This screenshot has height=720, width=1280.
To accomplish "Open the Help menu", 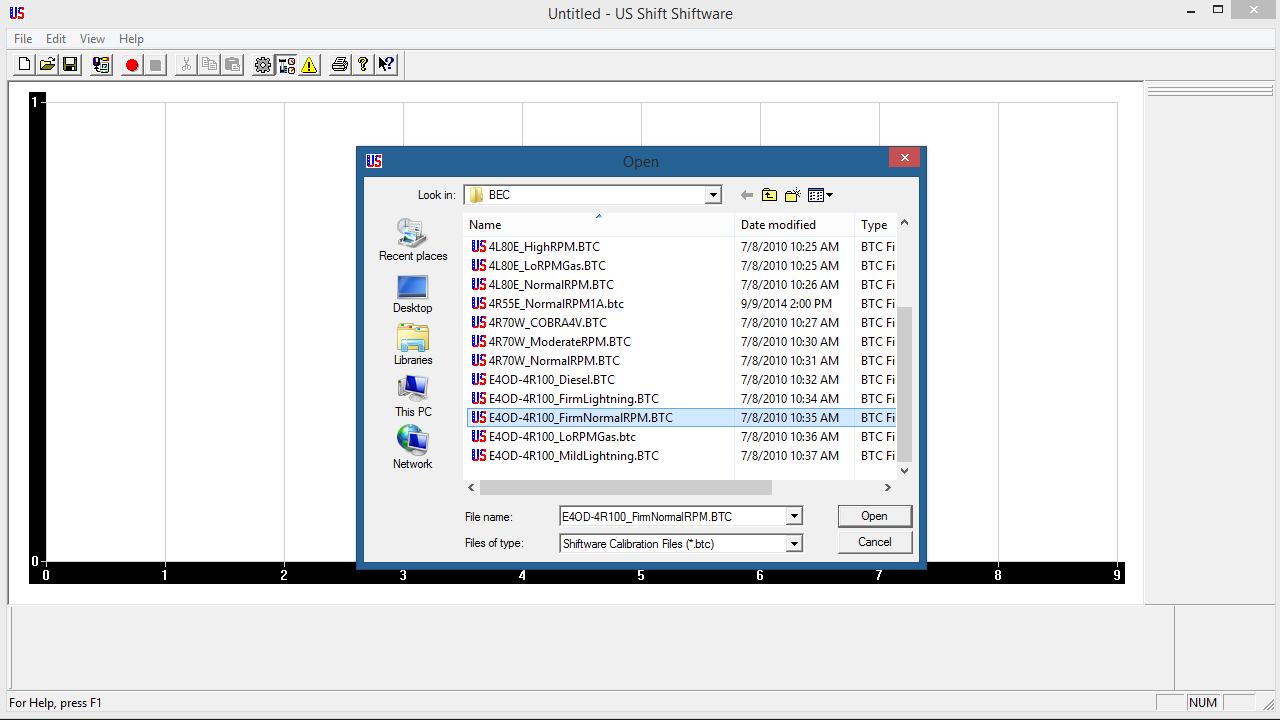I will 131,39.
